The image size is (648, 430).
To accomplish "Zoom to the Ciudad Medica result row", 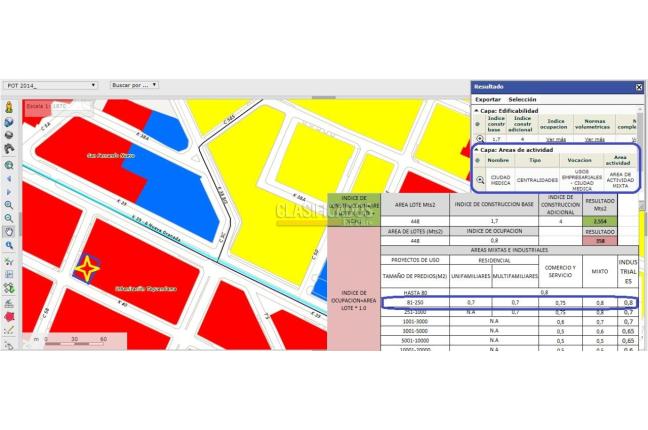I will click(x=480, y=180).
